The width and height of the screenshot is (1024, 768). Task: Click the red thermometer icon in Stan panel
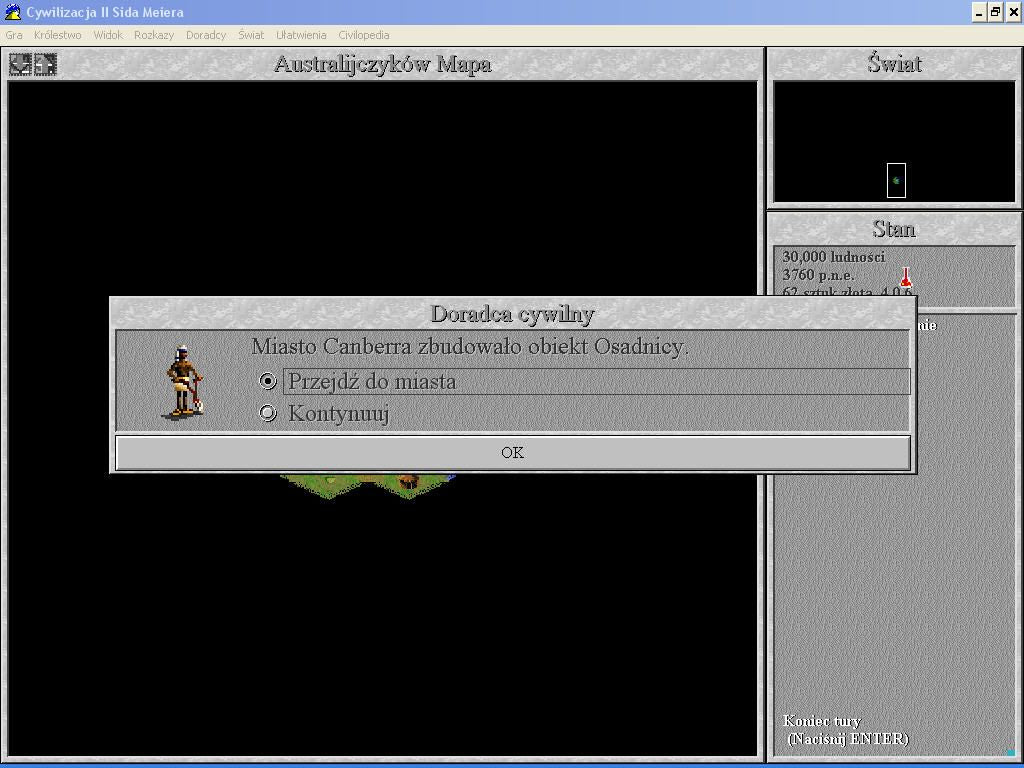[905, 277]
